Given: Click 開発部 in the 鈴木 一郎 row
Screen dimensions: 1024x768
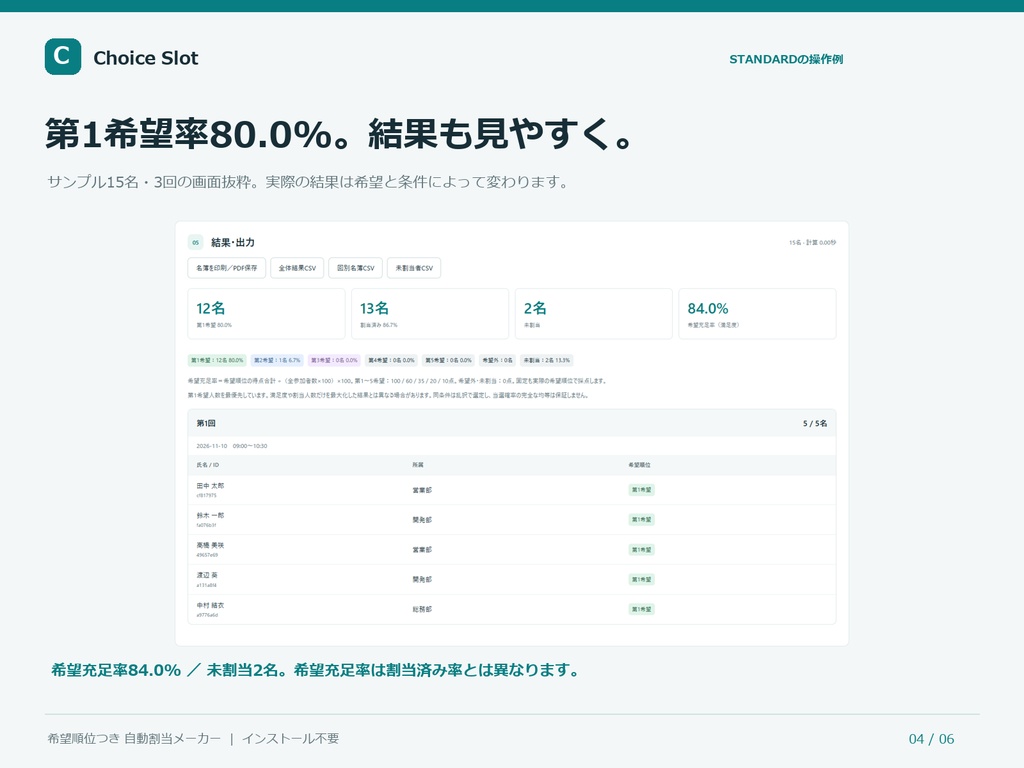Looking at the screenshot, I should [422, 520].
